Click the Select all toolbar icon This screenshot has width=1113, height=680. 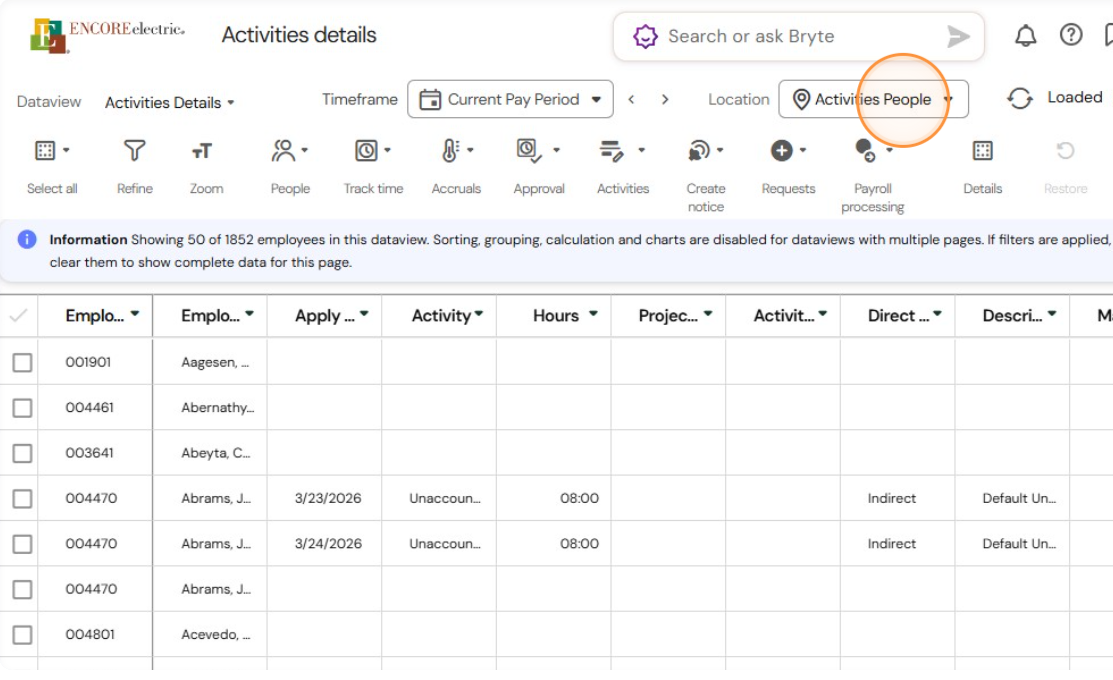(x=45, y=150)
